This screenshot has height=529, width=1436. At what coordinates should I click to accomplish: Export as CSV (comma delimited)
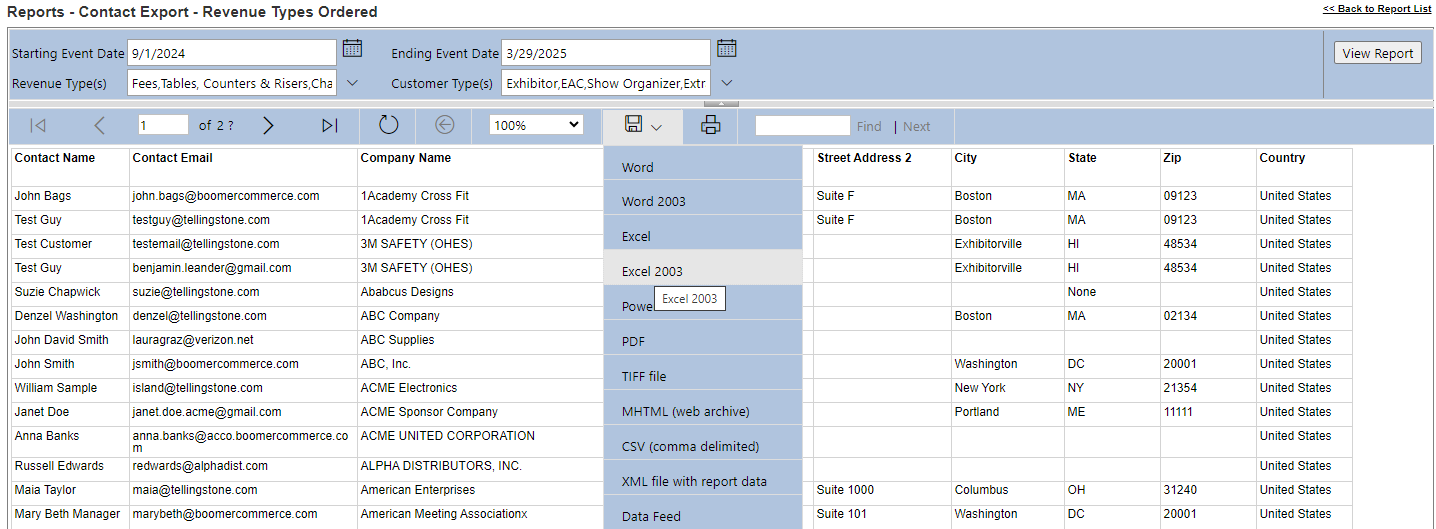[690, 447]
